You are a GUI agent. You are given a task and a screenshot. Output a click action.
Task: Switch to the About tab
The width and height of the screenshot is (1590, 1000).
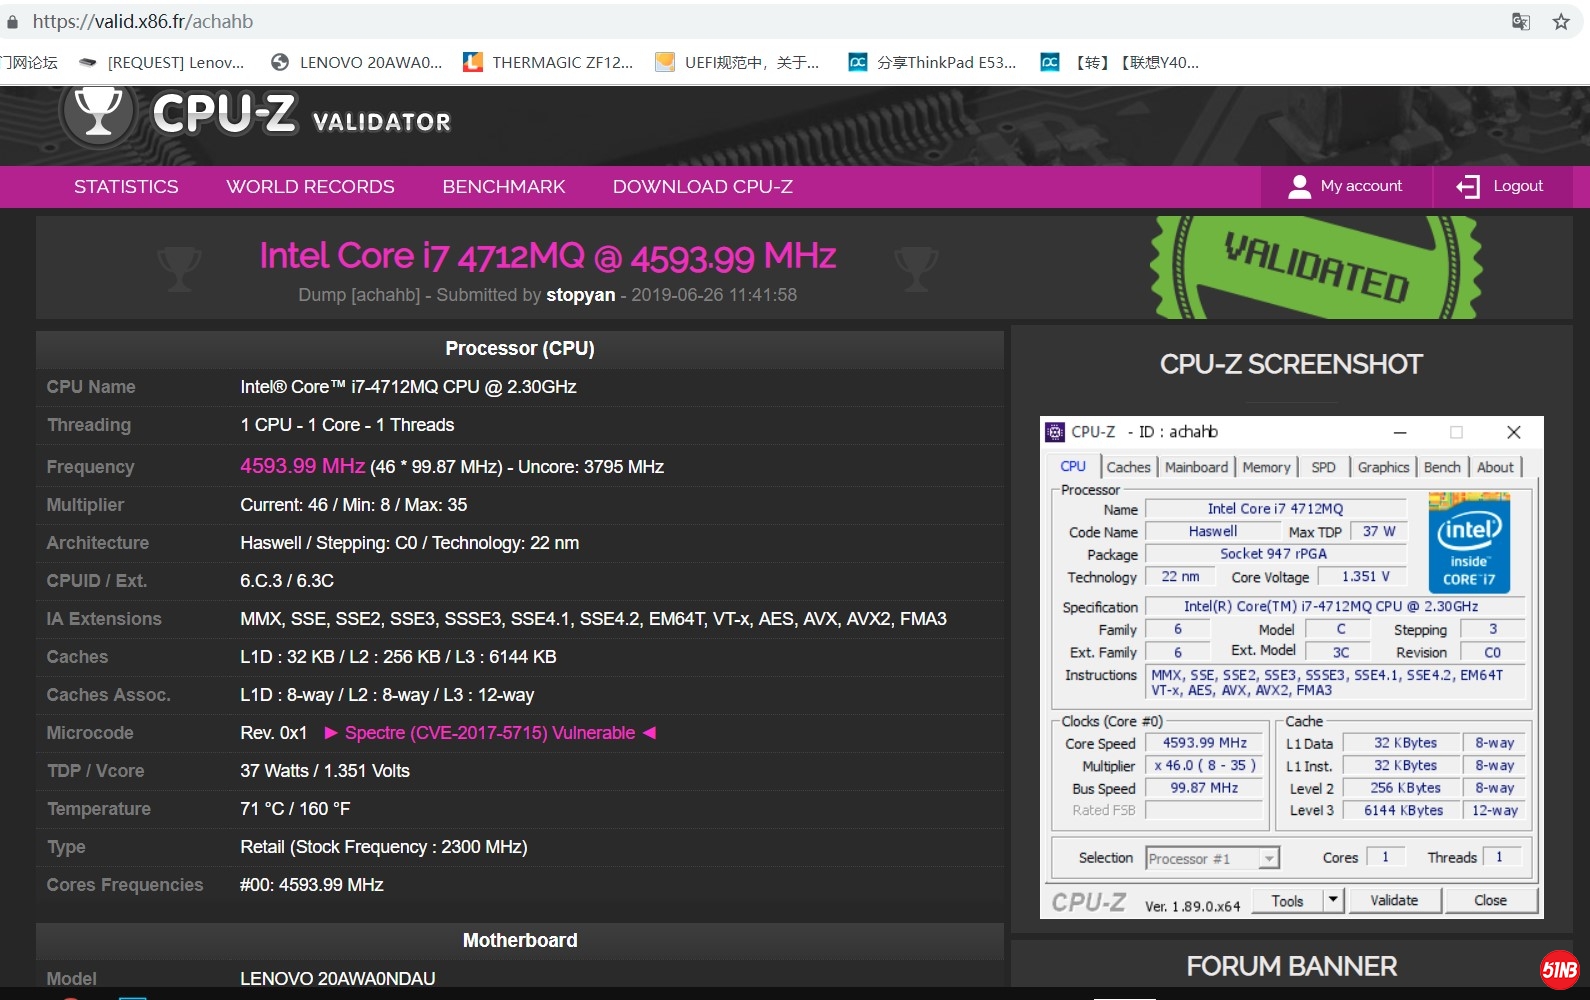(1495, 467)
